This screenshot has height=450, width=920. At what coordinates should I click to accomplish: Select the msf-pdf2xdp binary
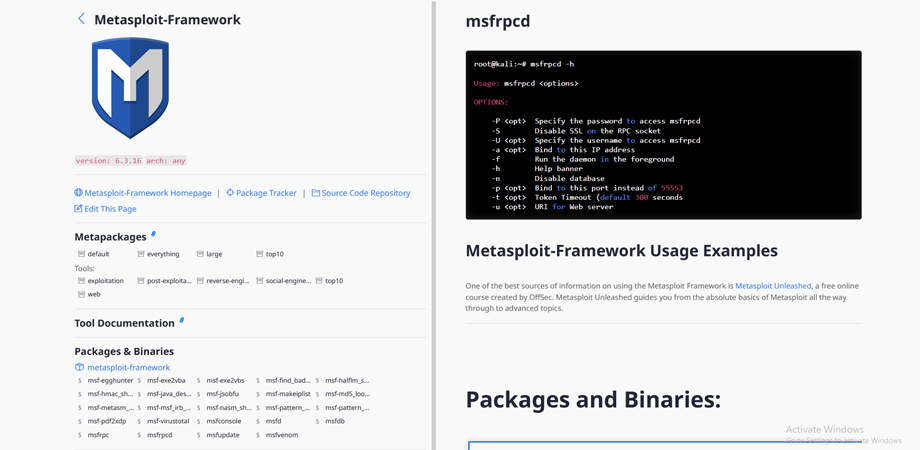[x=107, y=421]
